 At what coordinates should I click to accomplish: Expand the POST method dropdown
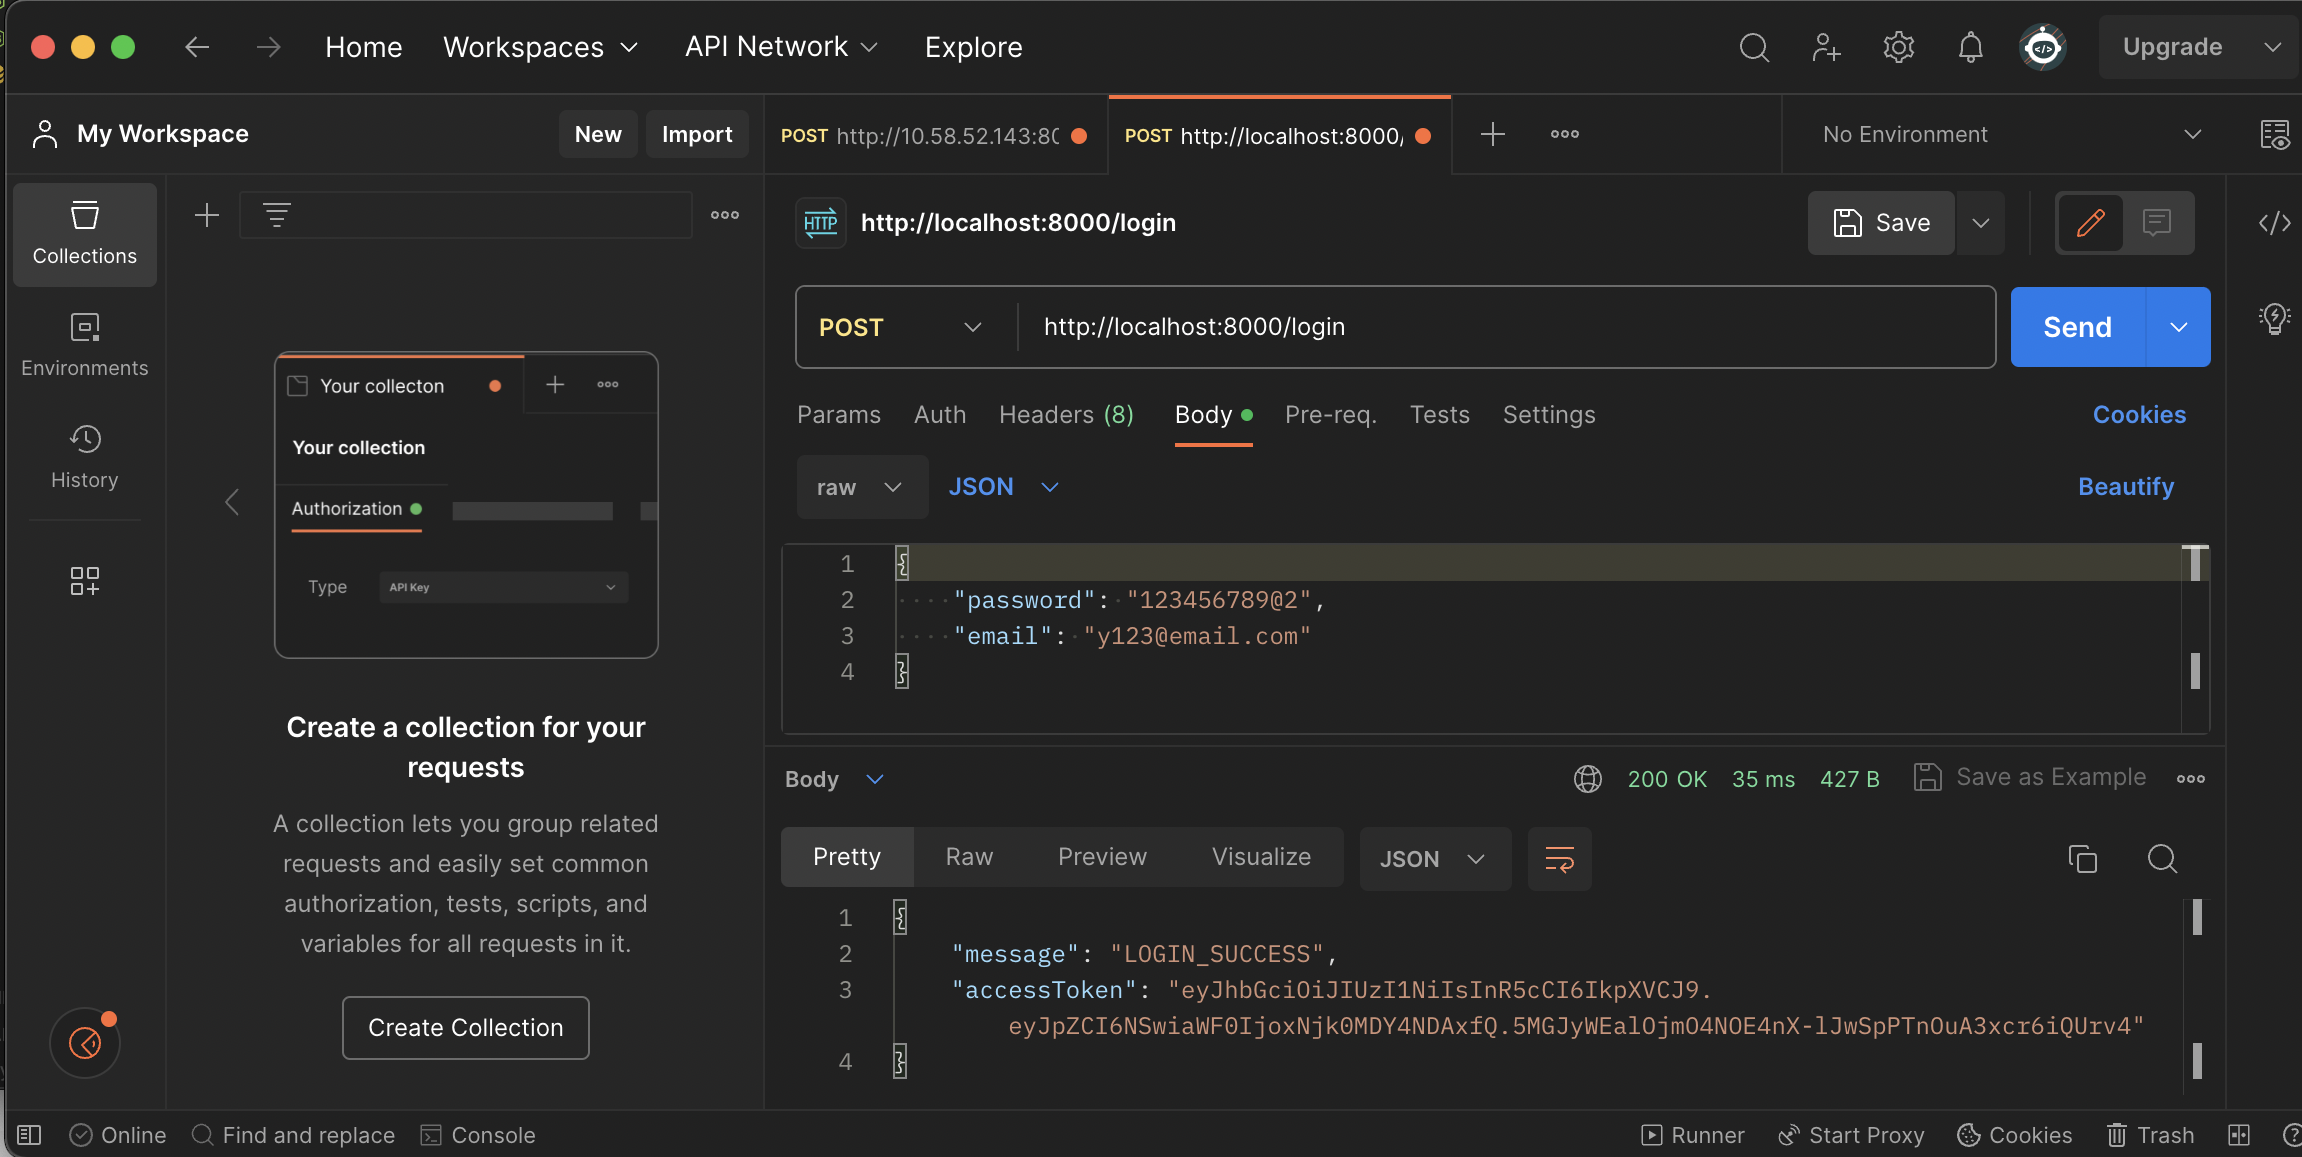(x=900, y=327)
